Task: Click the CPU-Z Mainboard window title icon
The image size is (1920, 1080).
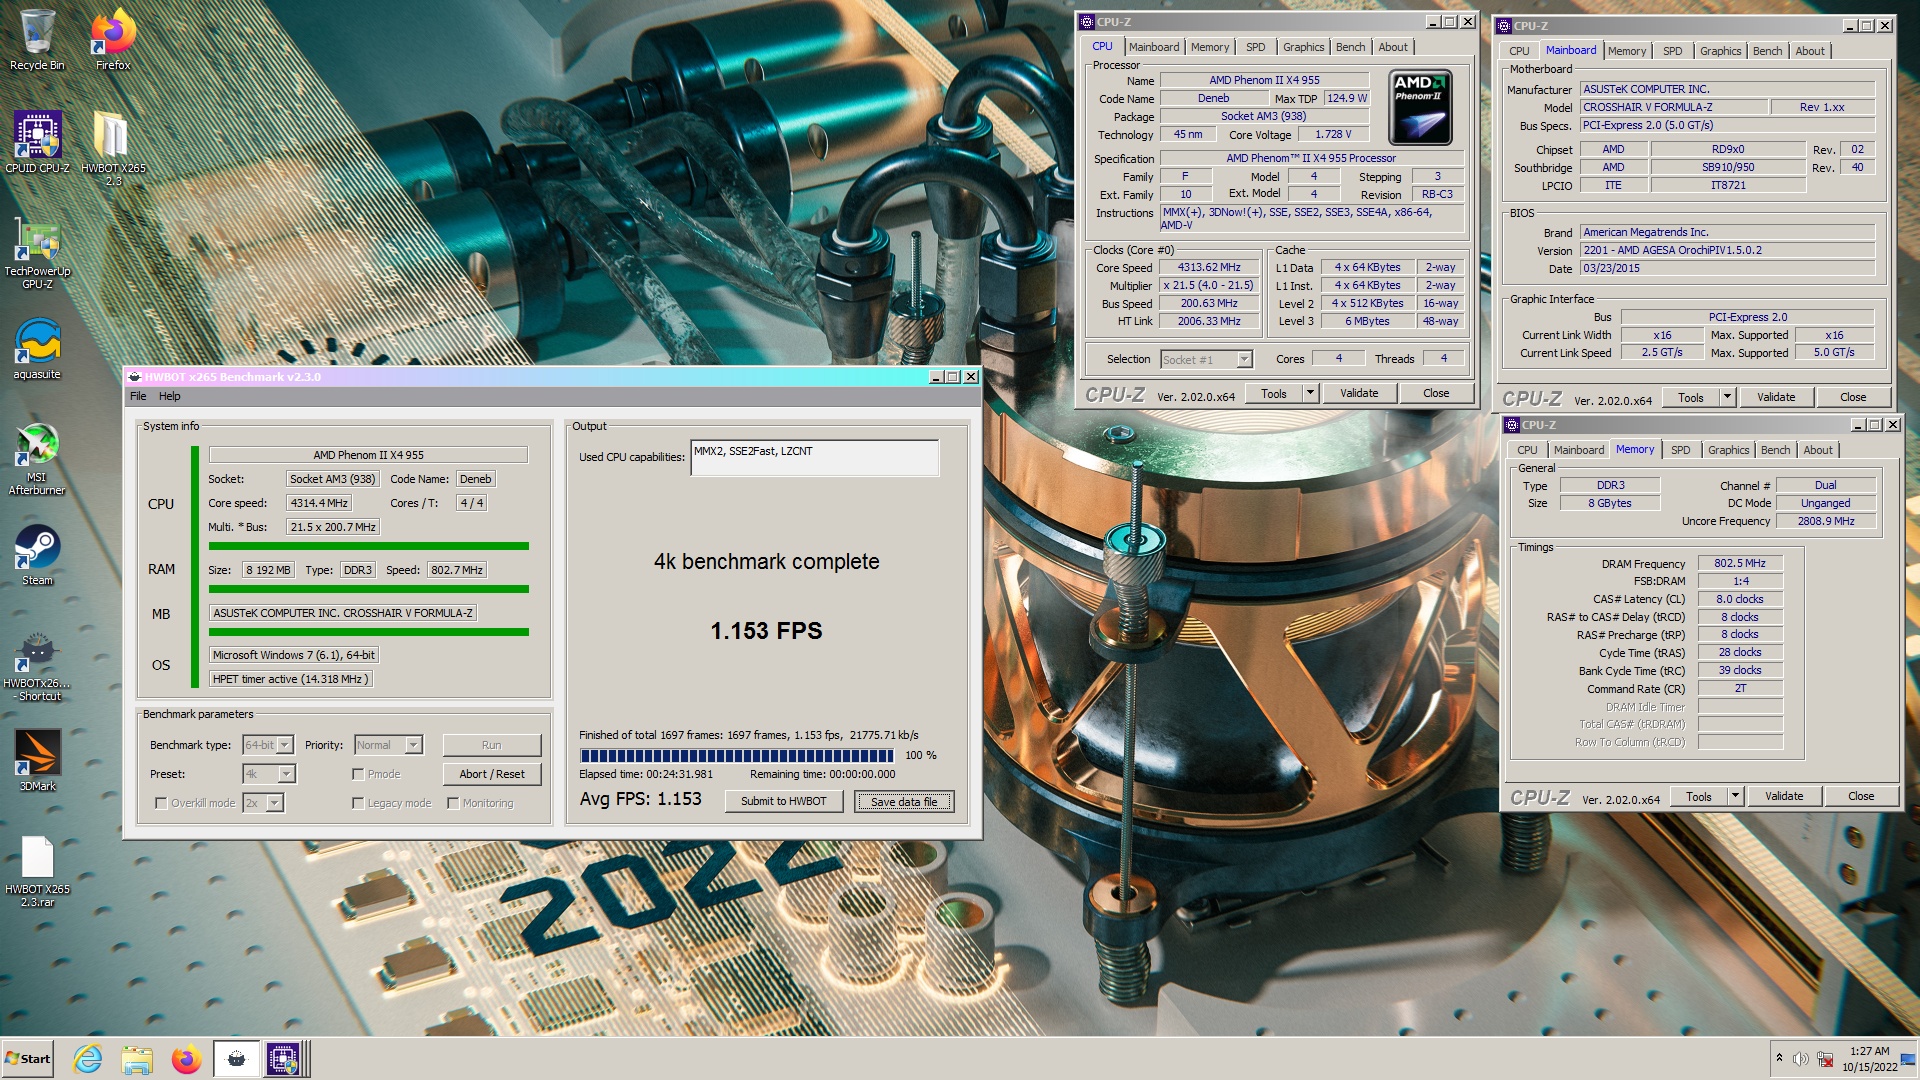Action: click(1504, 26)
